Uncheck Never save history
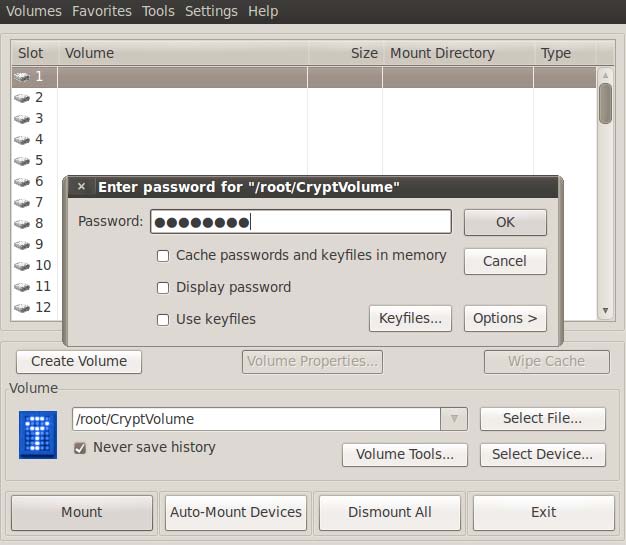Viewport: 626px width, 545px height. click(80, 448)
